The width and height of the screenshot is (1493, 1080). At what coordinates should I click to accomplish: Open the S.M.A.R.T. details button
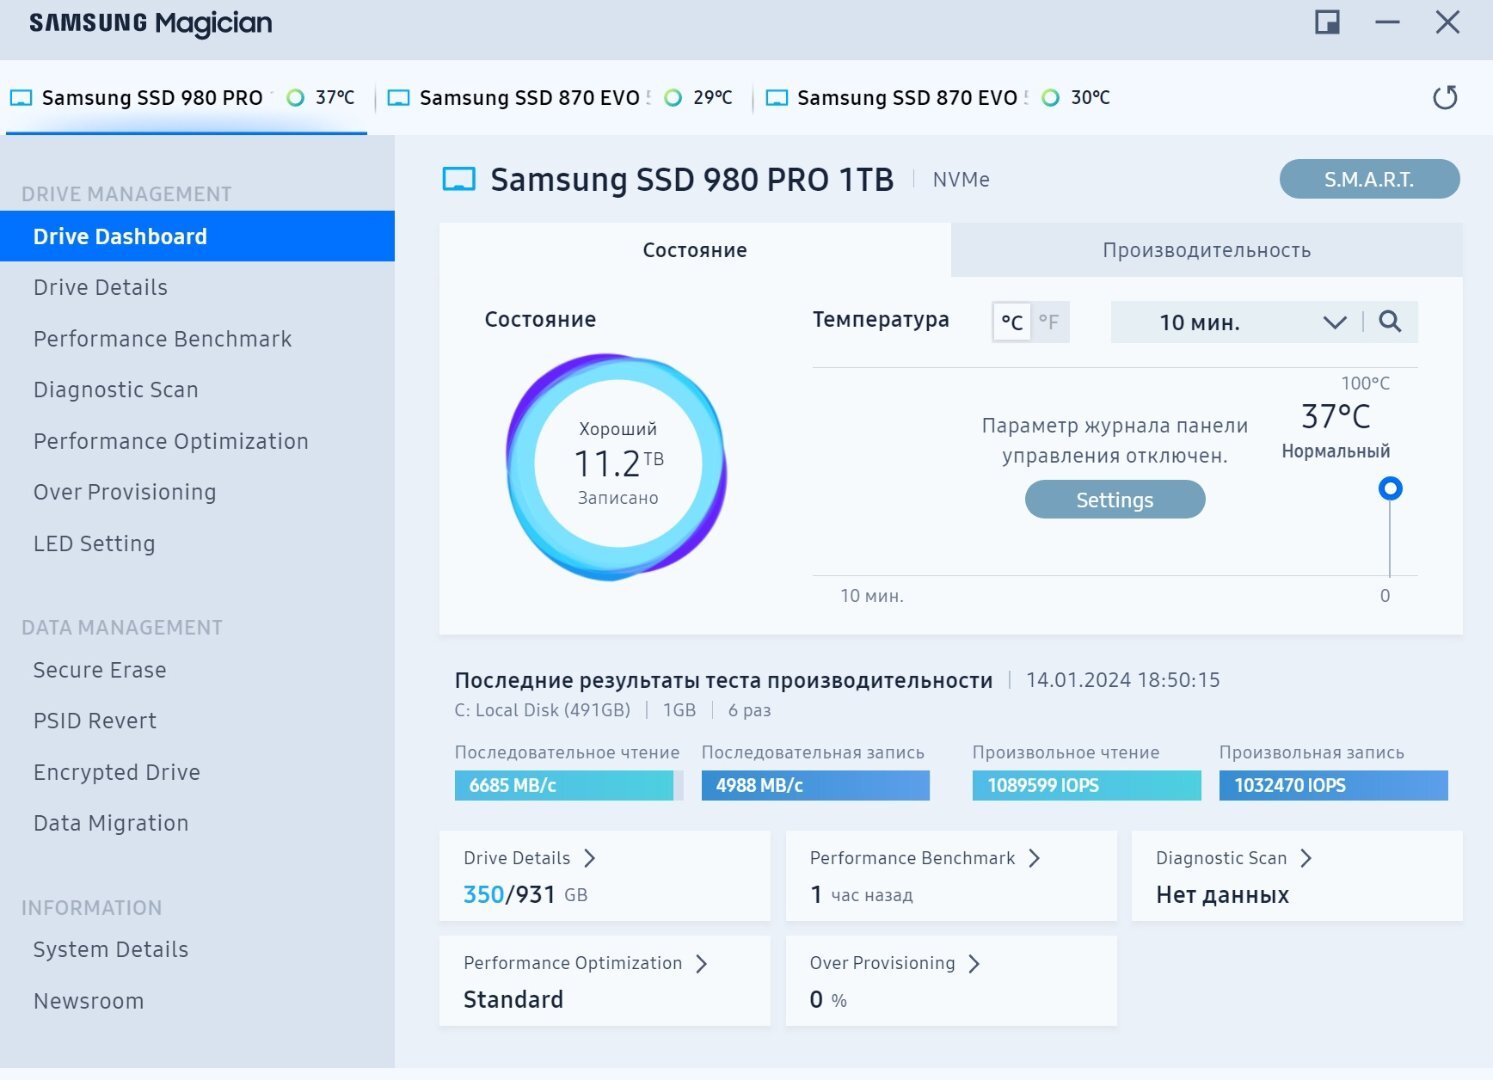pos(1369,179)
